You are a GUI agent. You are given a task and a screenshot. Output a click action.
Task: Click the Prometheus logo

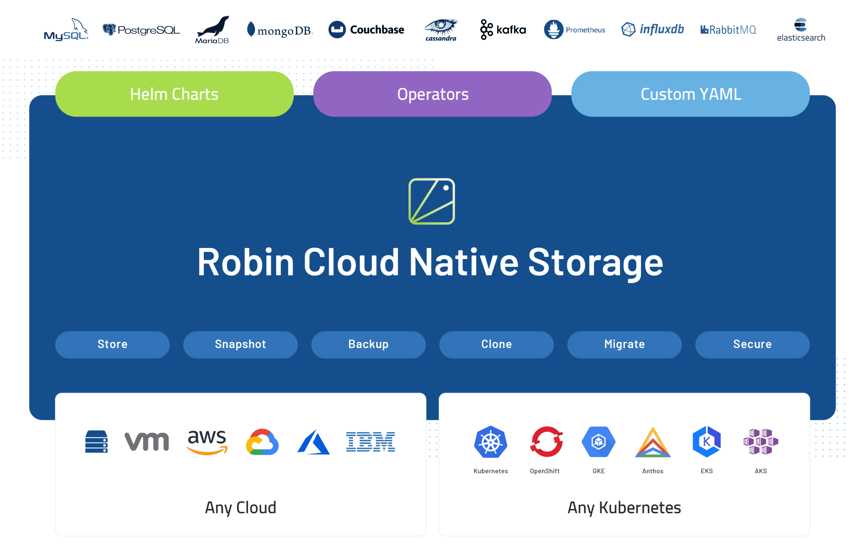click(x=575, y=29)
